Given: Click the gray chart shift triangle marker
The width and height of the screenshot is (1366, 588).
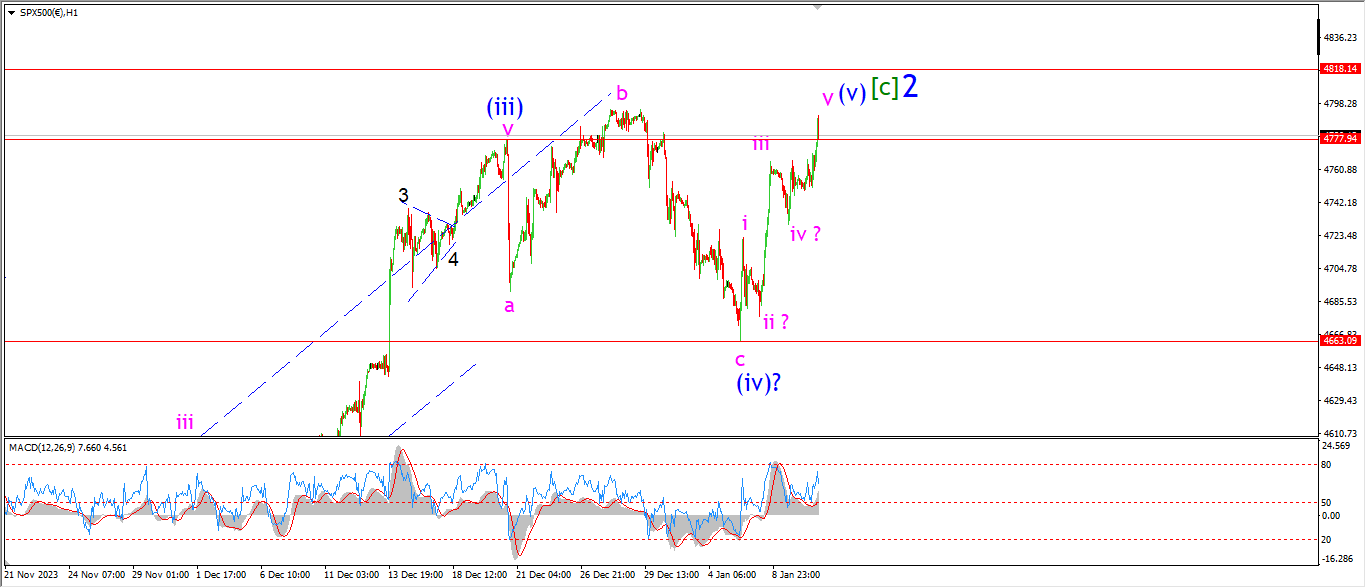Looking at the screenshot, I should [x=818, y=6].
